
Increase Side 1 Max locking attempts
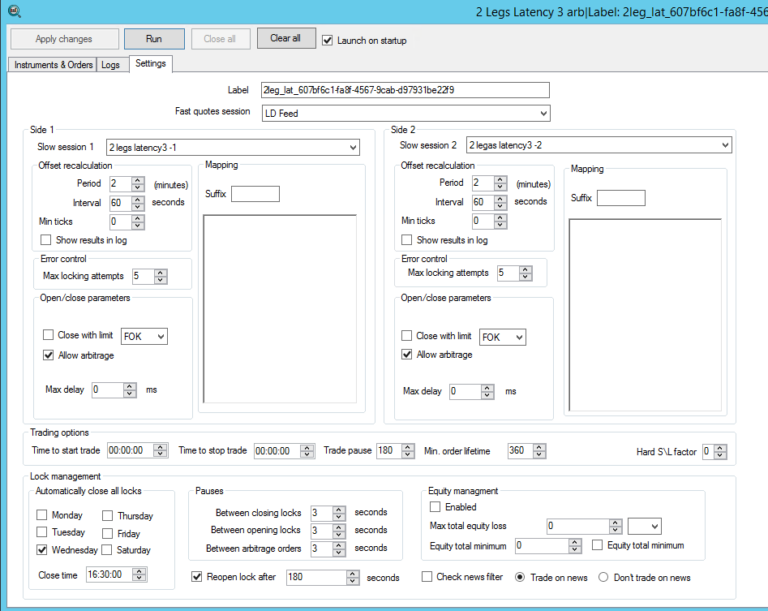coord(160,271)
